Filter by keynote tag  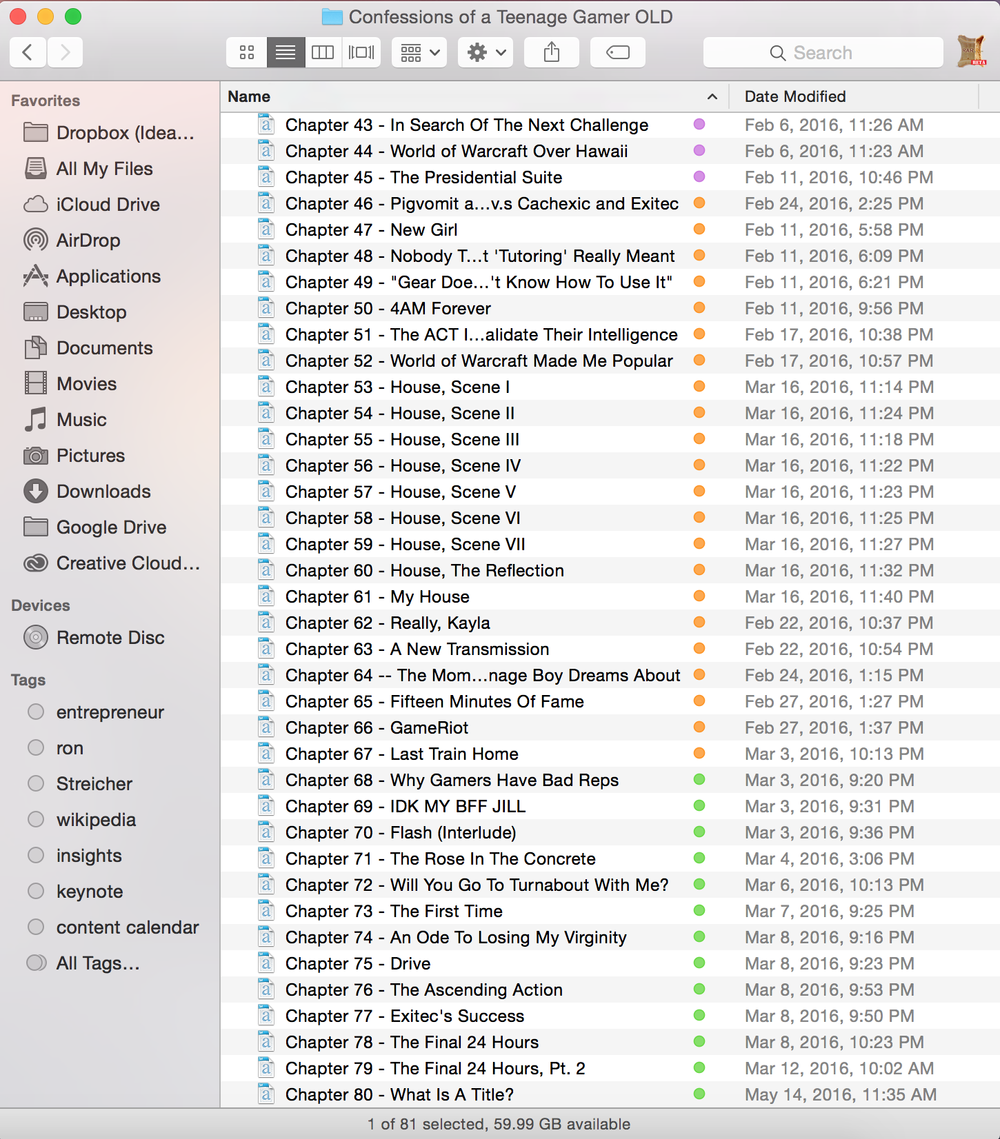110,891
